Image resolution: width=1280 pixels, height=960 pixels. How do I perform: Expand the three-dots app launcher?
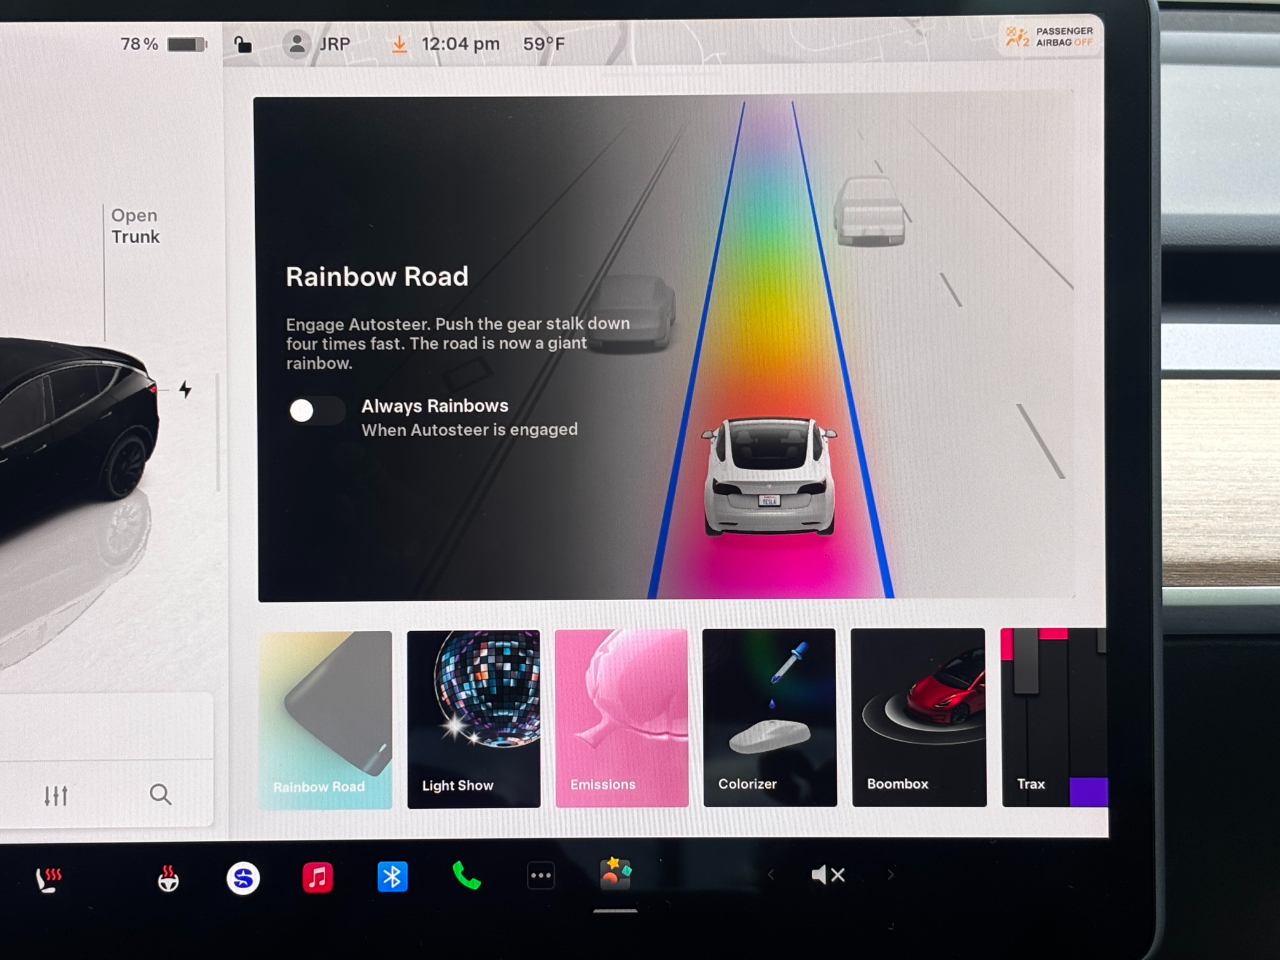(541, 876)
